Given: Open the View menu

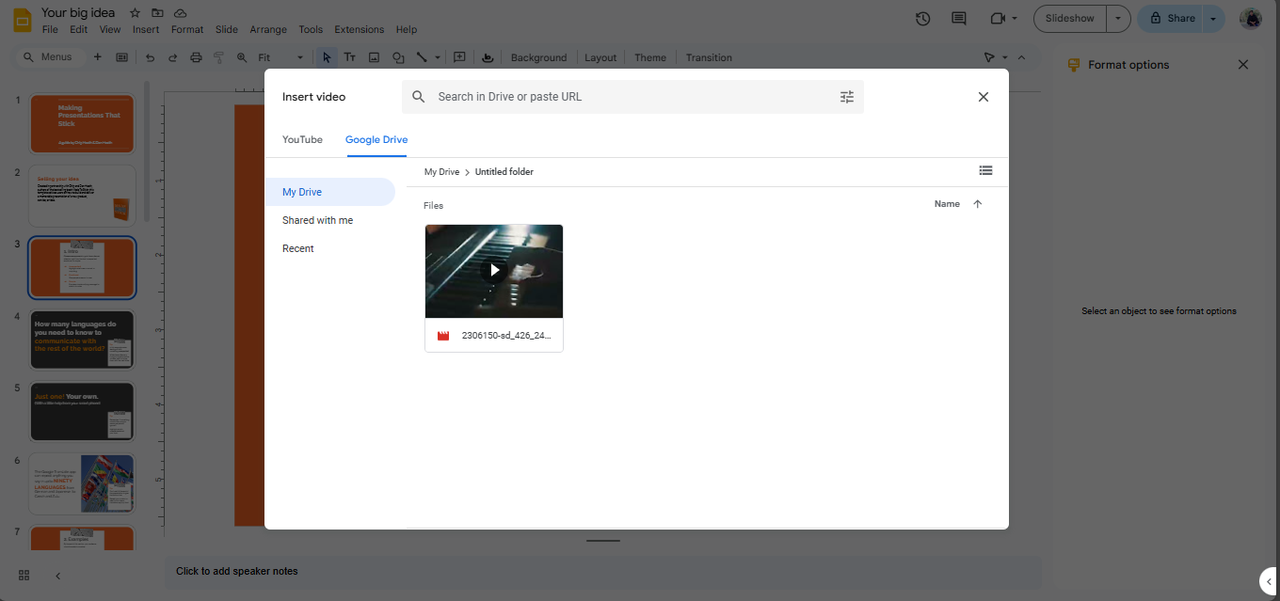Looking at the screenshot, I should 110,30.
